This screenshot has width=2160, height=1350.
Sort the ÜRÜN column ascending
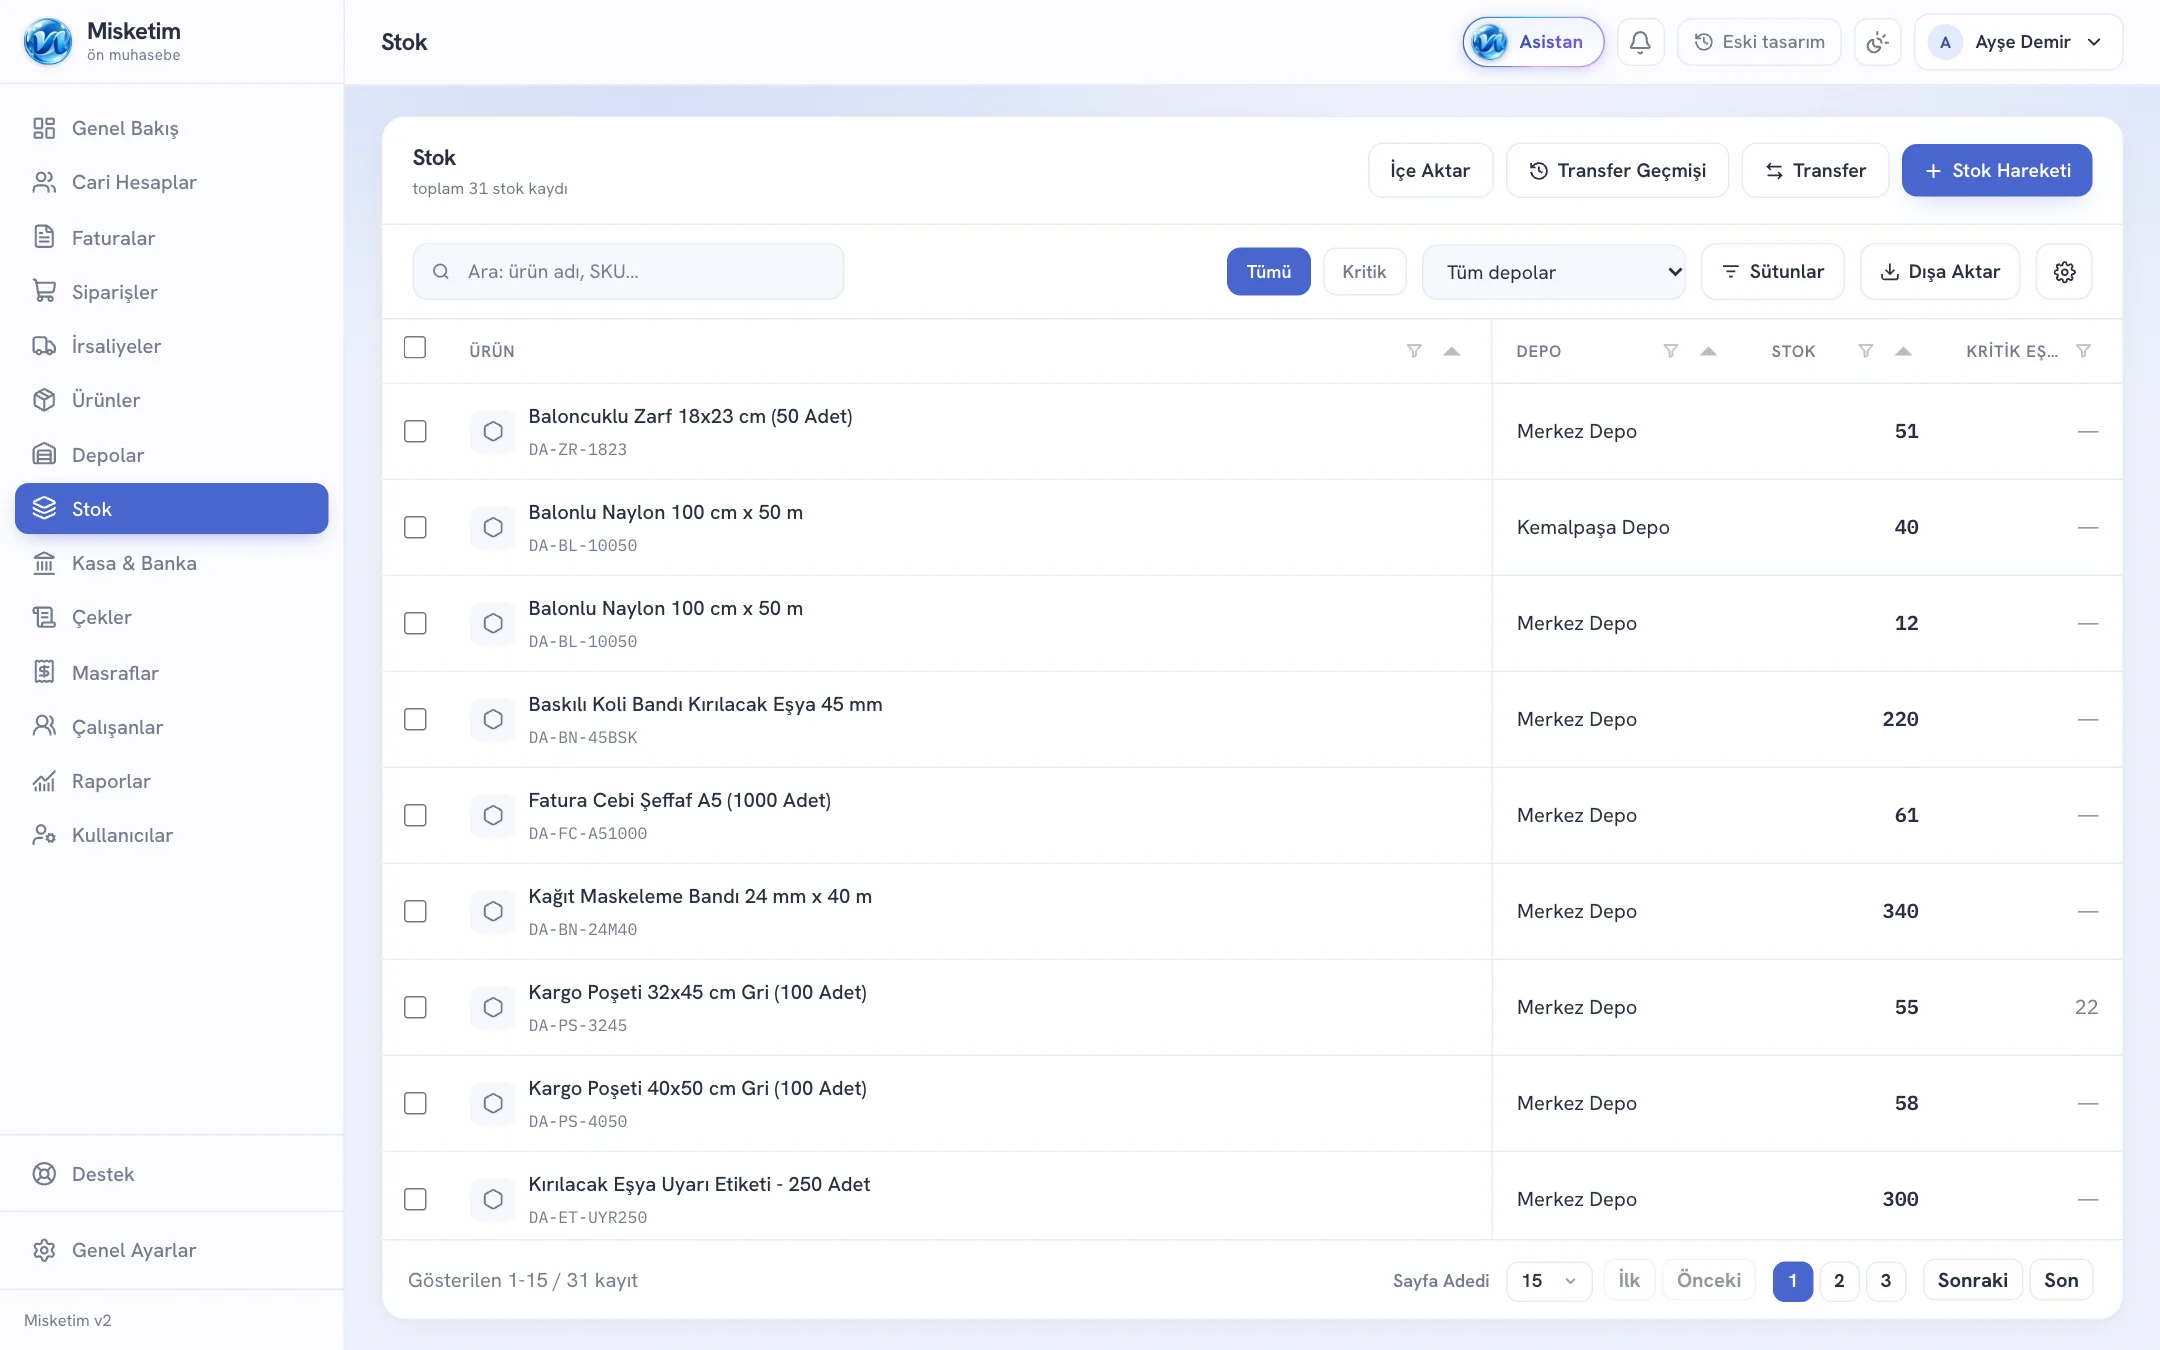point(1452,351)
